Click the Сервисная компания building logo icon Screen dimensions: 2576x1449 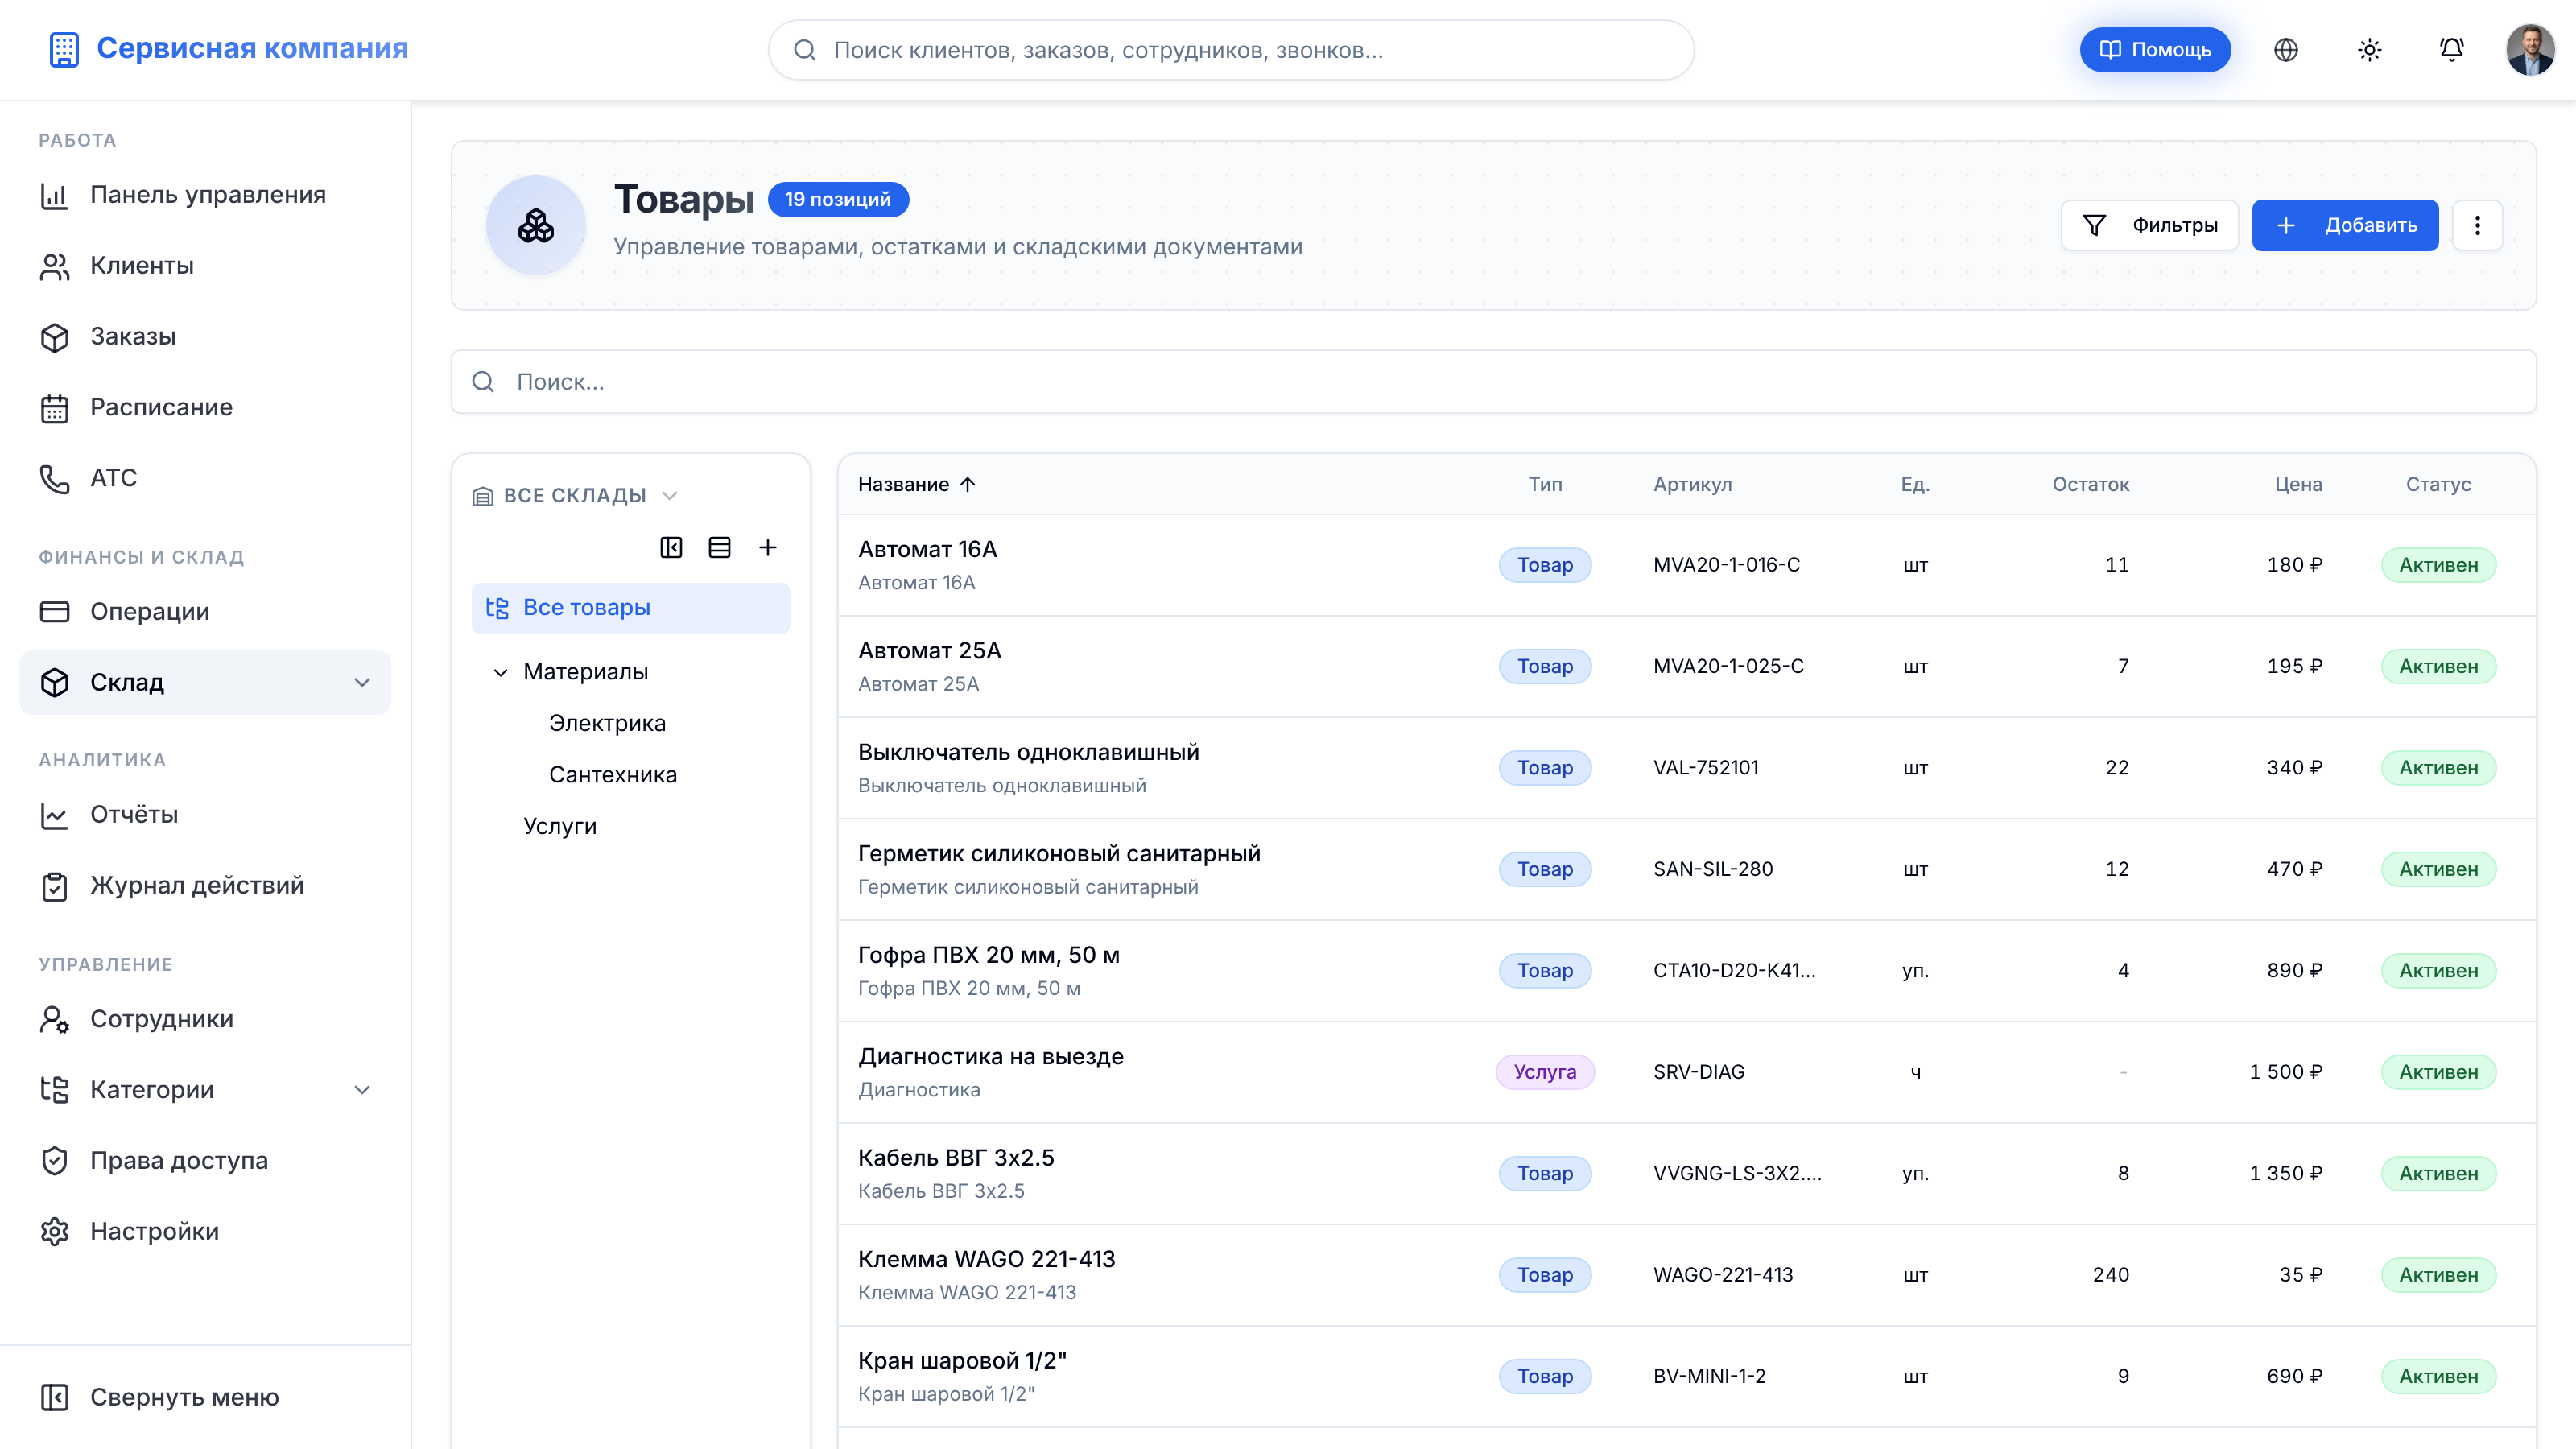tap(64, 49)
